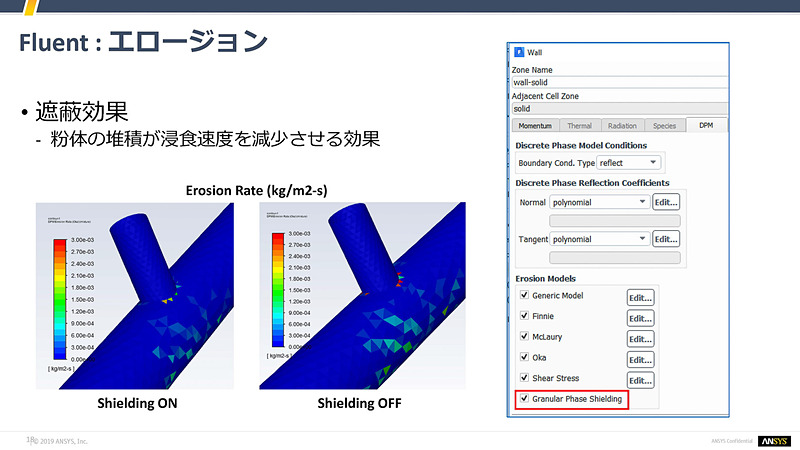Image resolution: width=800 pixels, height=450 pixels.
Task: Click the ANSYS logo in footer
Action: [x=774, y=441]
